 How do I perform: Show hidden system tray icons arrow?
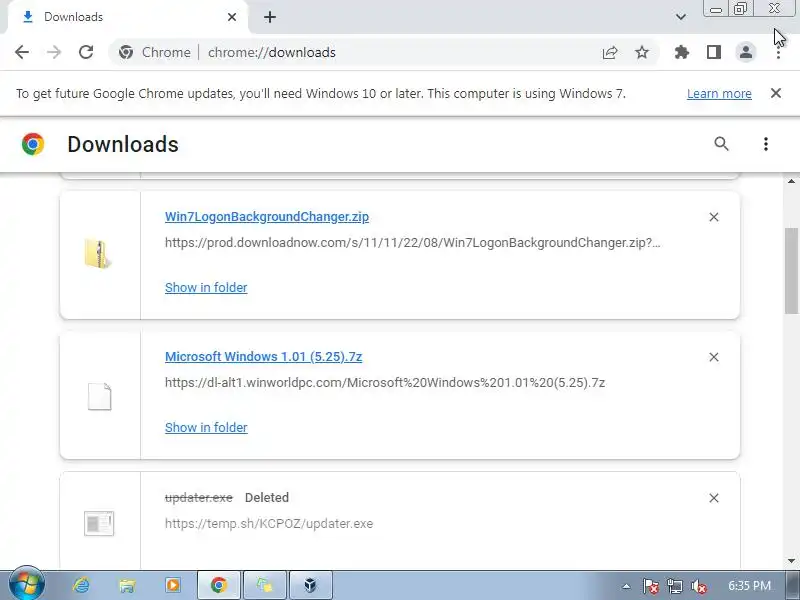[x=626, y=586]
